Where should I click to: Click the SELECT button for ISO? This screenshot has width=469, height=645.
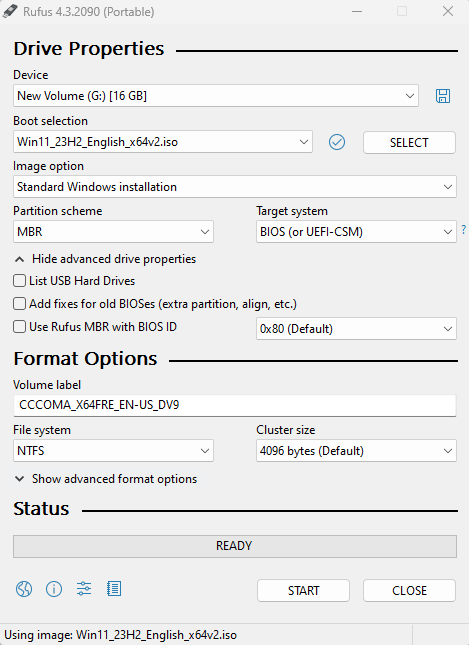click(409, 142)
